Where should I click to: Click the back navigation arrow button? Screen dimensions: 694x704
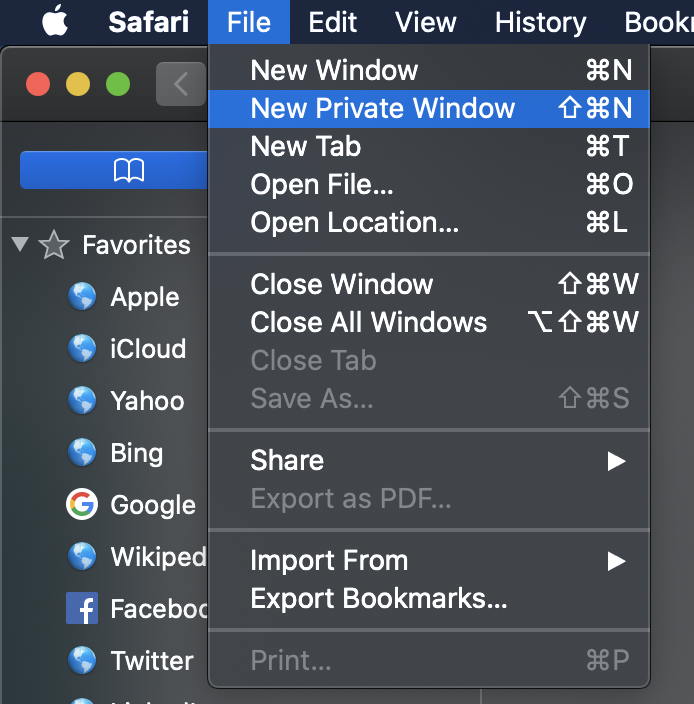(x=181, y=84)
